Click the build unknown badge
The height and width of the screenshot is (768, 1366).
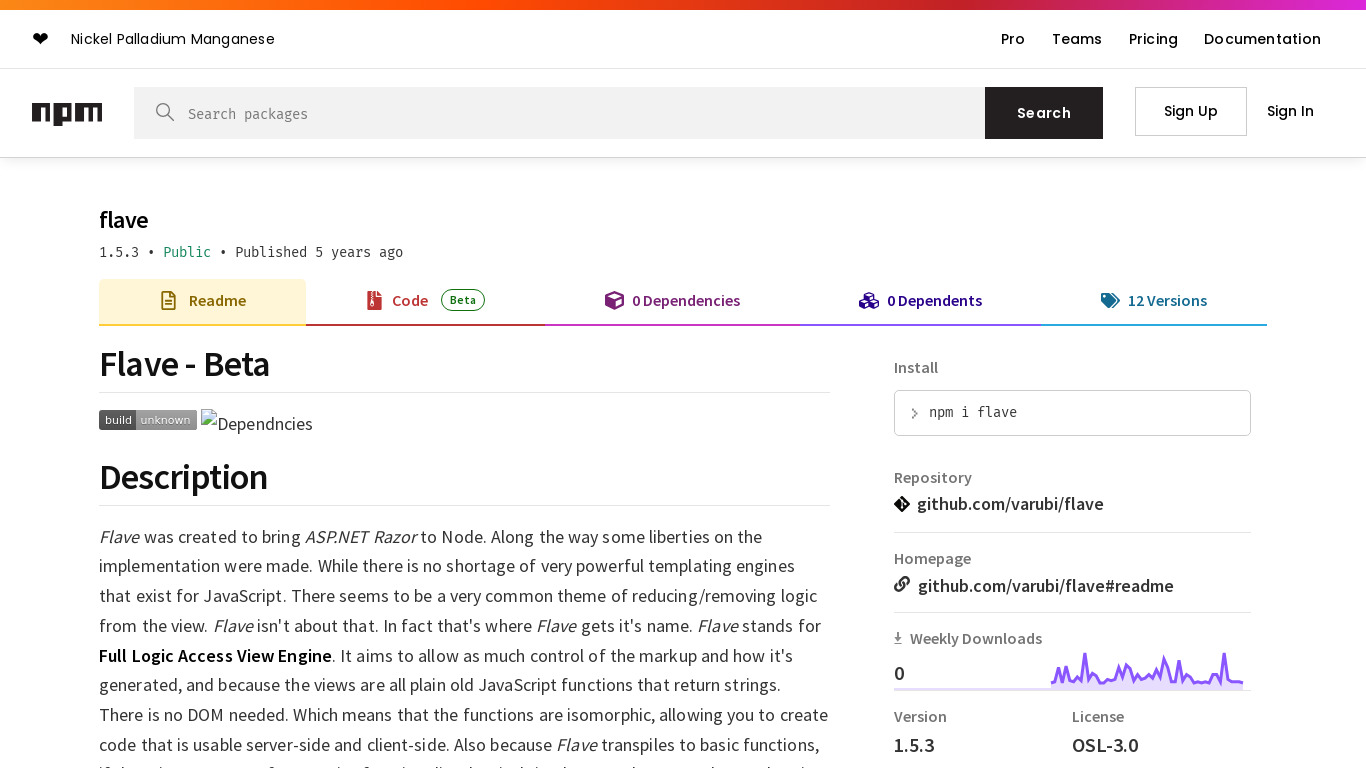pyautogui.click(x=148, y=420)
